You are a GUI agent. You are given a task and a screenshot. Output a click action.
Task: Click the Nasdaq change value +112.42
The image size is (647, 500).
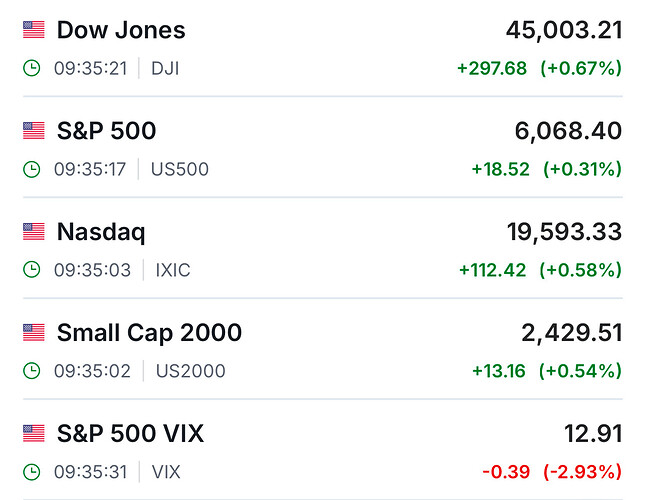click(492, 270)
